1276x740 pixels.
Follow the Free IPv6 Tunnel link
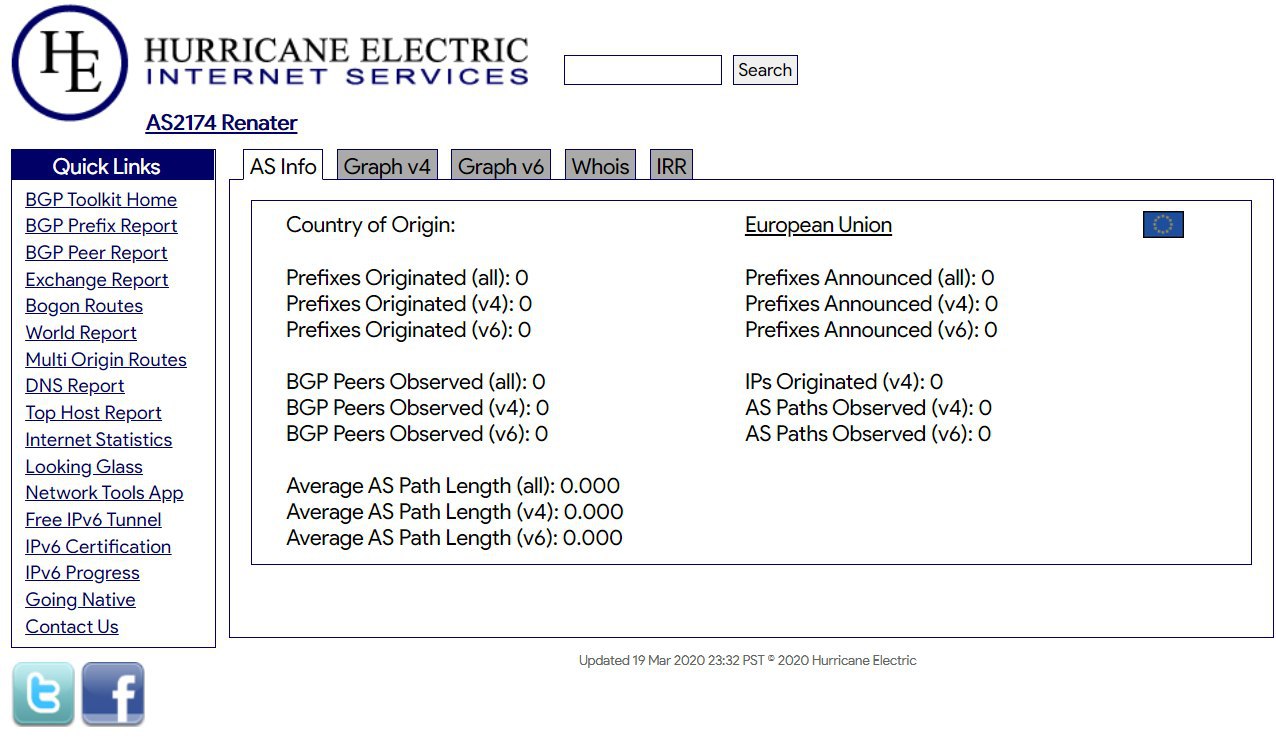point(93,520)
